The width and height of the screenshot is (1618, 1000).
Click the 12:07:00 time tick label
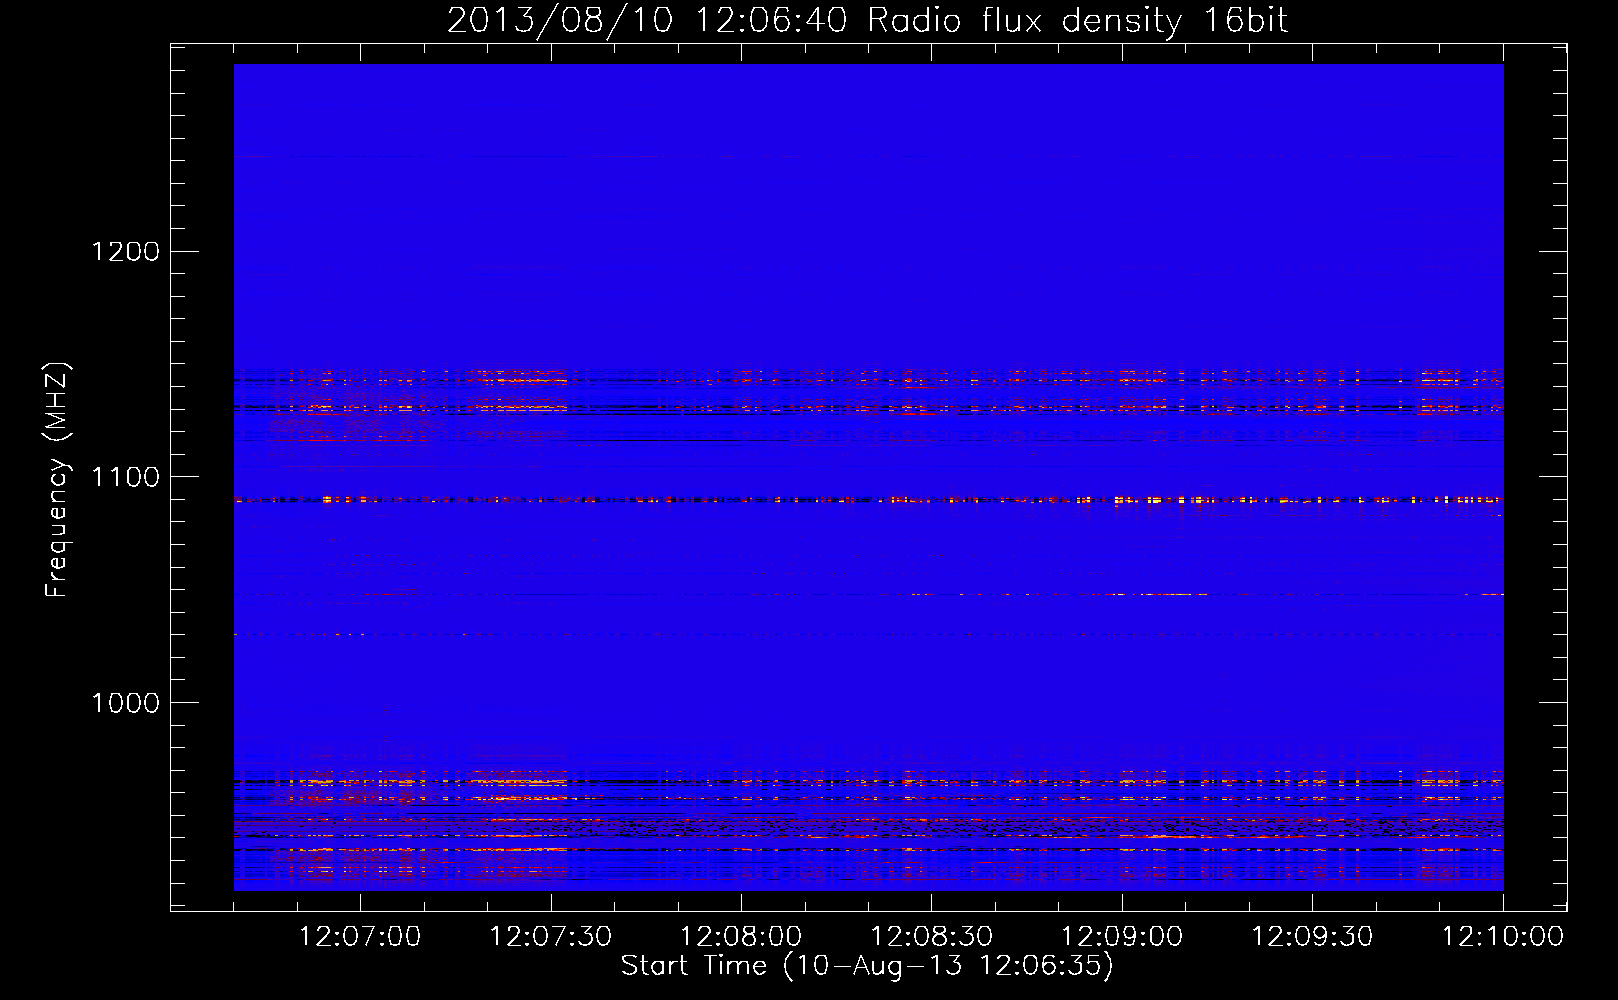(360, 937)
